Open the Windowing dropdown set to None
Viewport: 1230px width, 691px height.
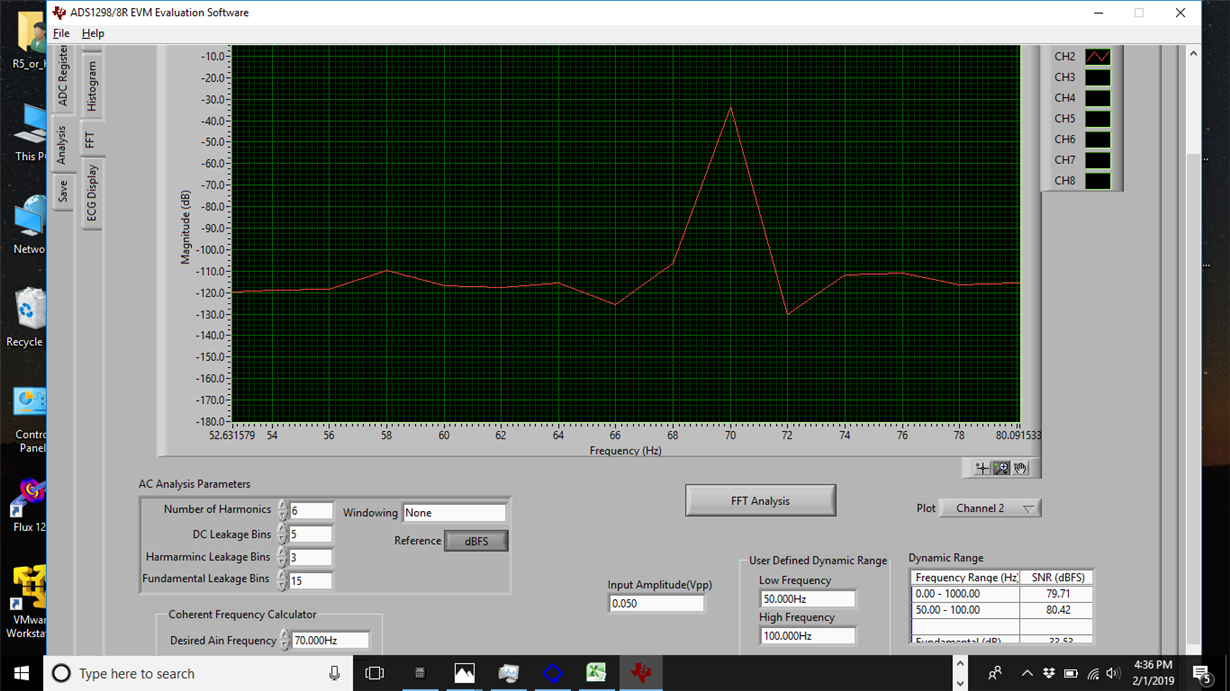(455, 512)
